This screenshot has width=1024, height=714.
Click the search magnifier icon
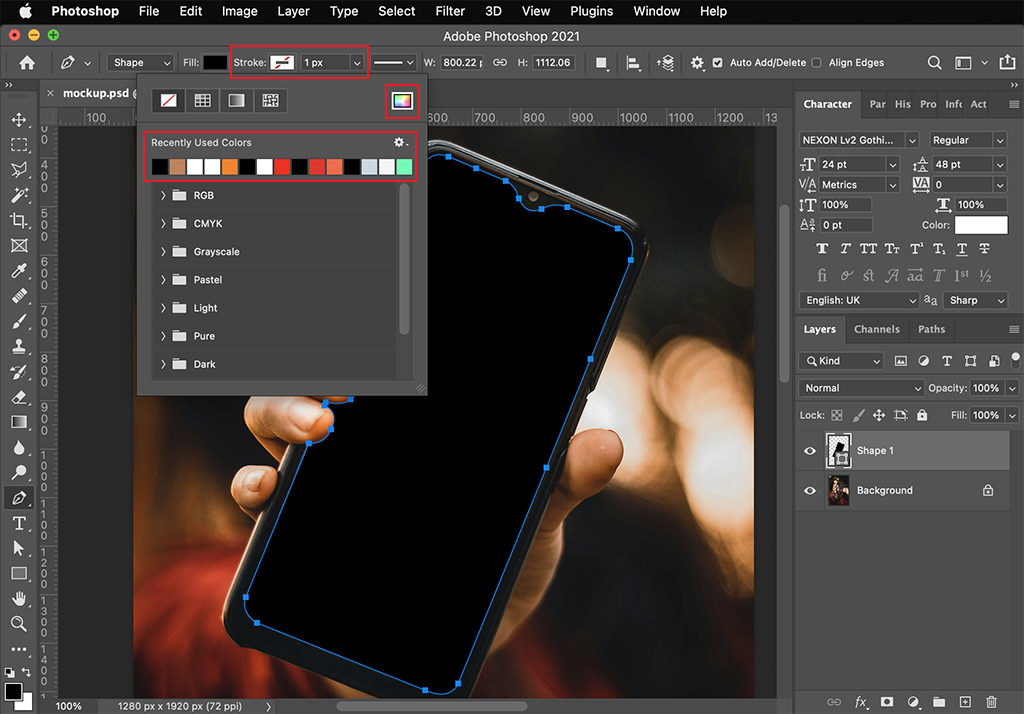935,63
